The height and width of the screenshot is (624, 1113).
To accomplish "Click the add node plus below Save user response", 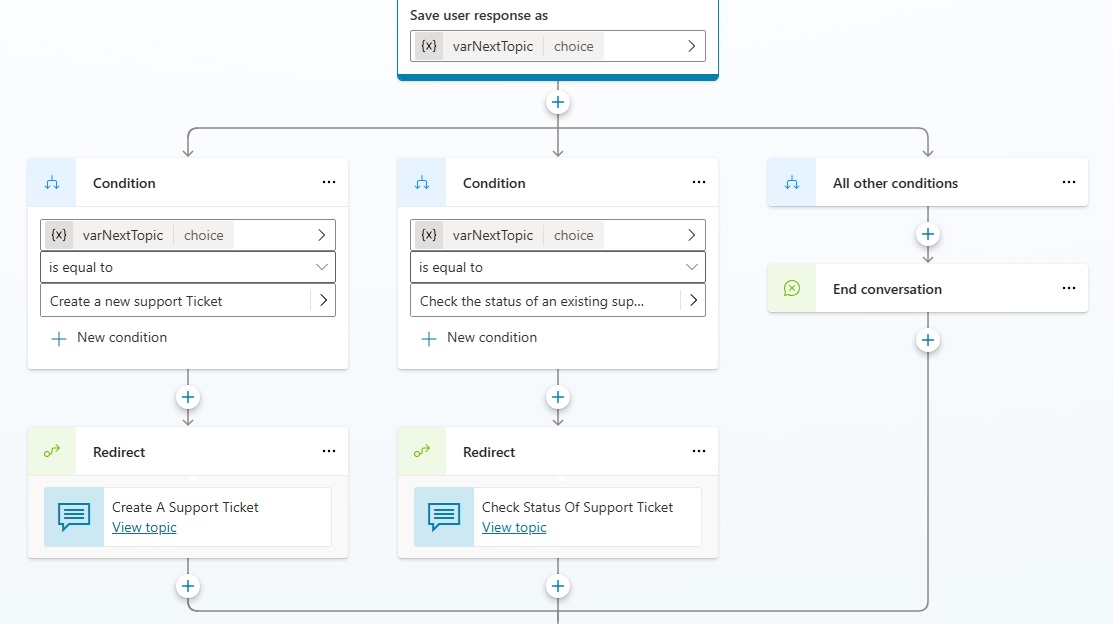I will (x=558, y=102).
